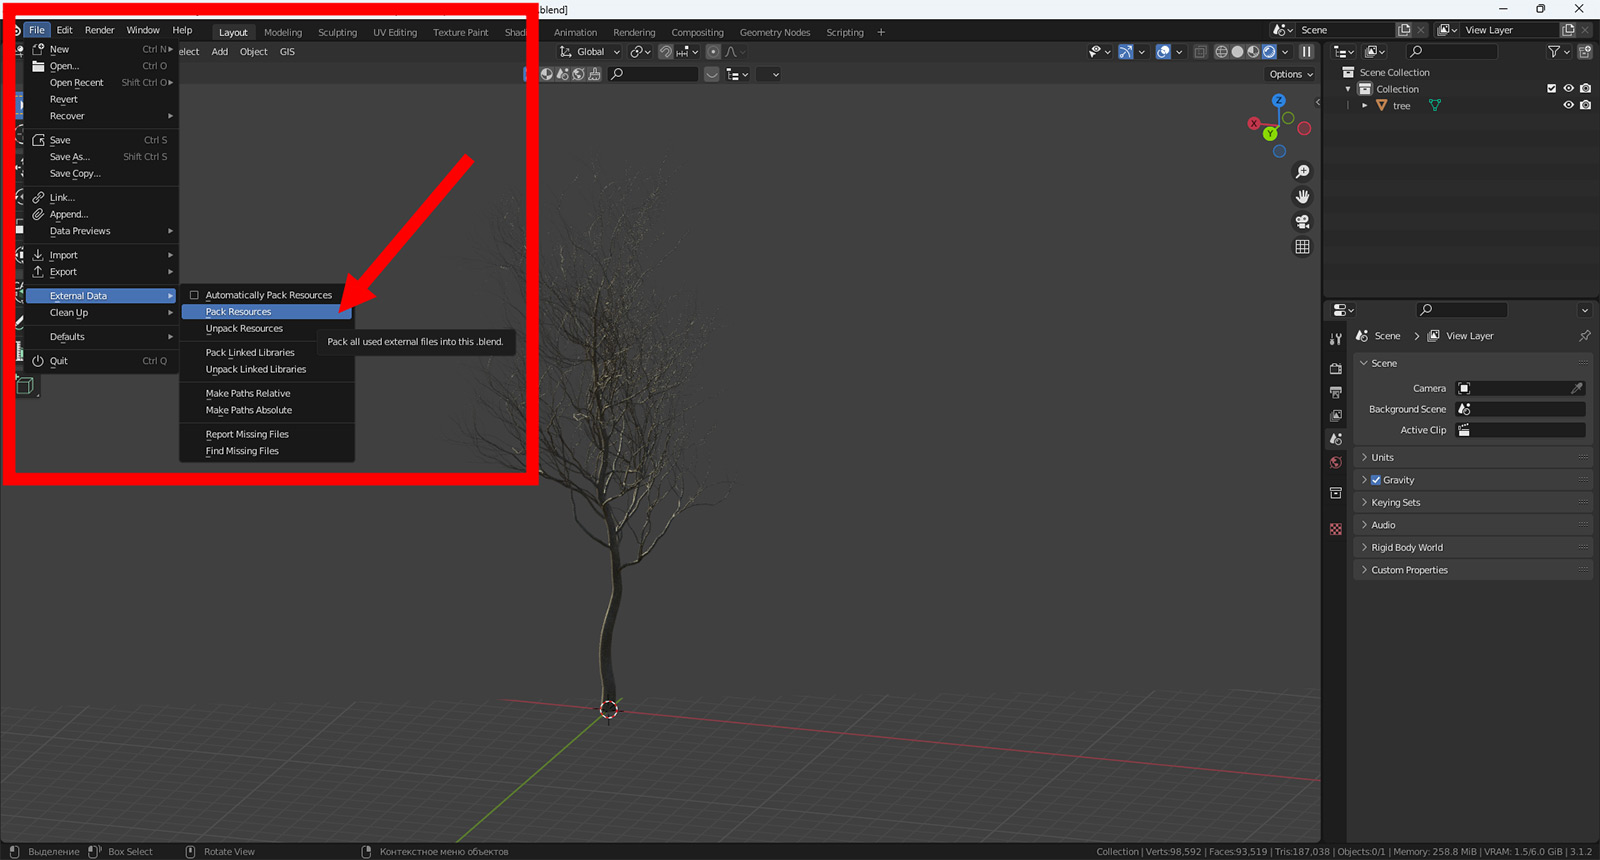Image resolution: width=1600 pixels, height=860 pixels.
Task: Open the World properties tab icon
Action: [x=1336, y=463]
